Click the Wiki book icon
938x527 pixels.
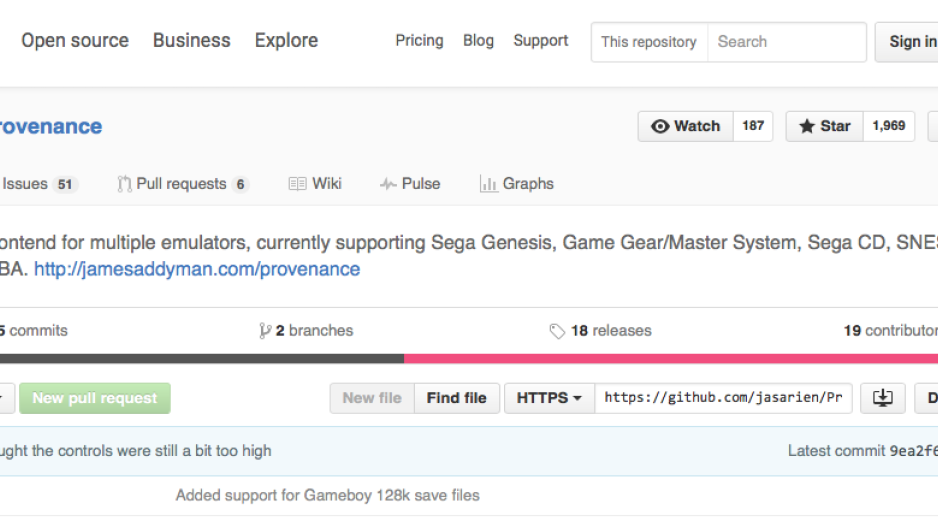297,184
